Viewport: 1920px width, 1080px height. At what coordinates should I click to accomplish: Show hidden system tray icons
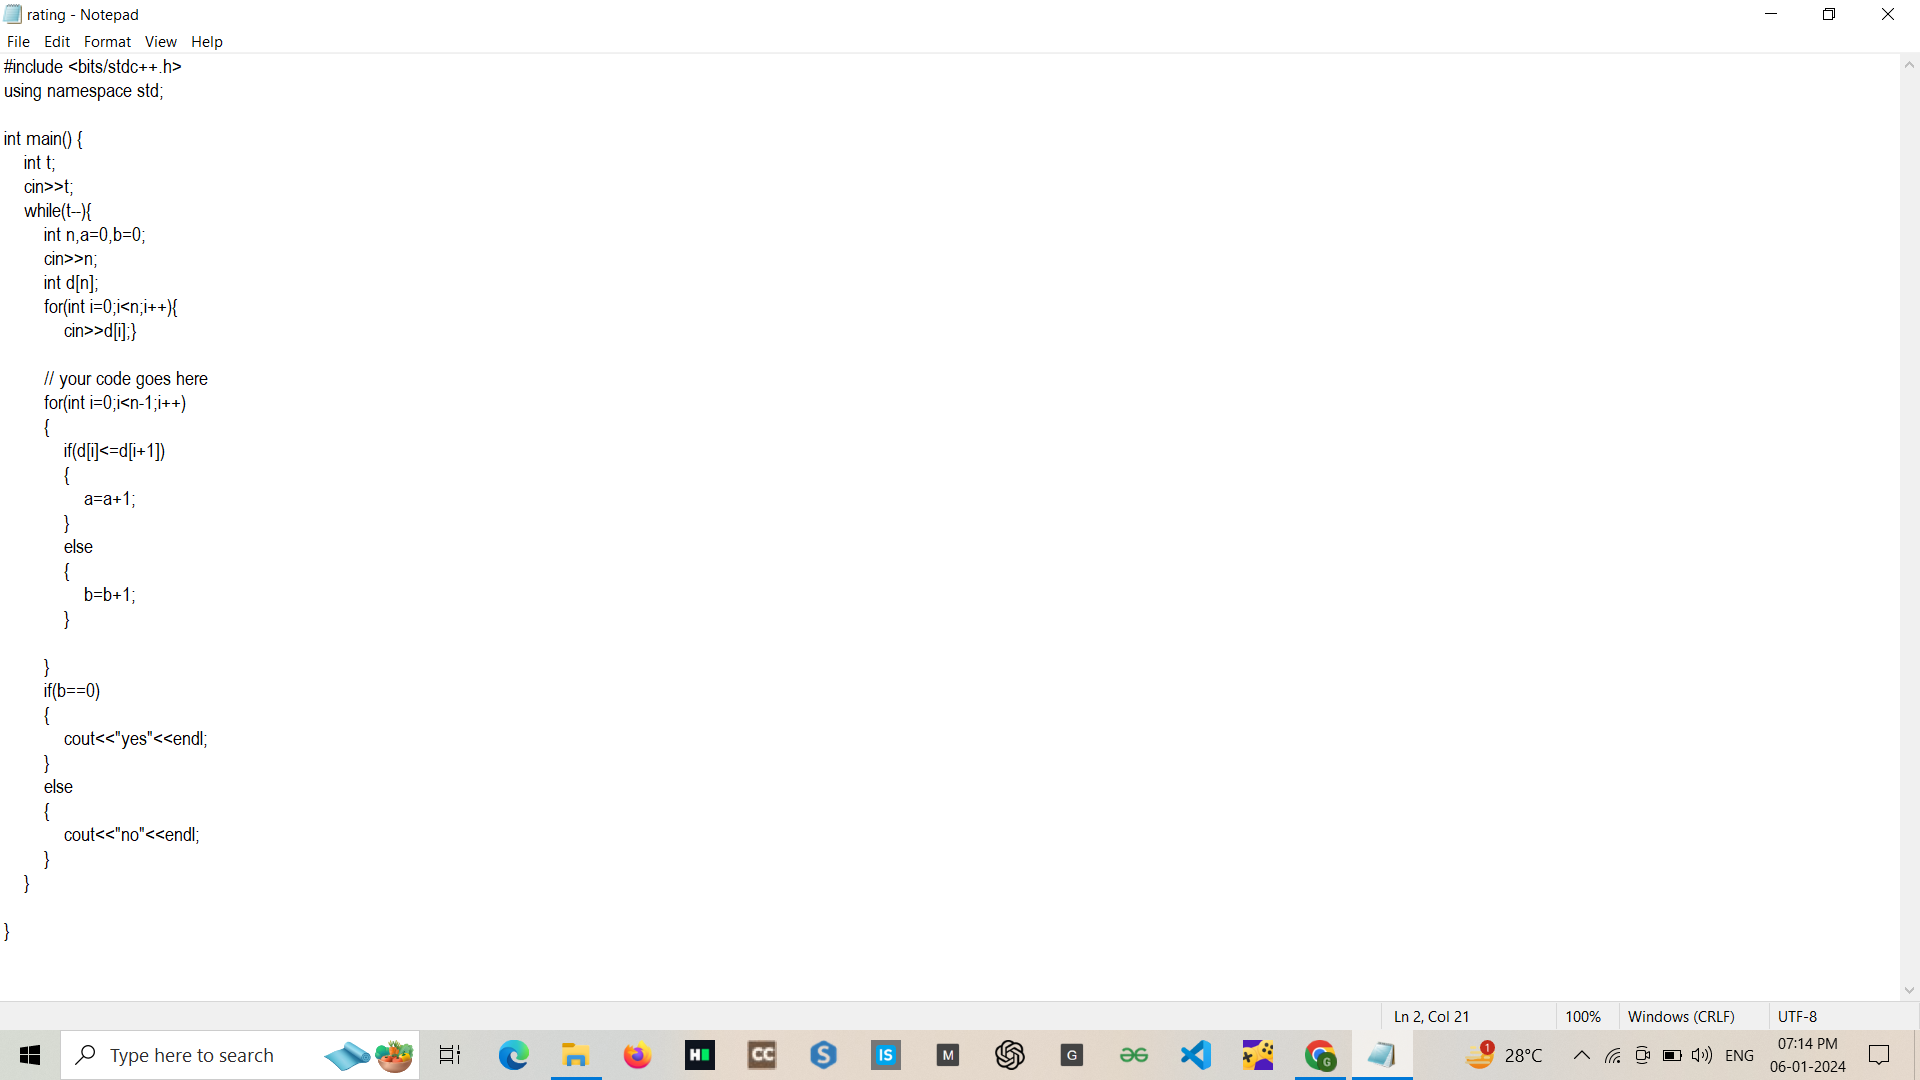1582,1055
